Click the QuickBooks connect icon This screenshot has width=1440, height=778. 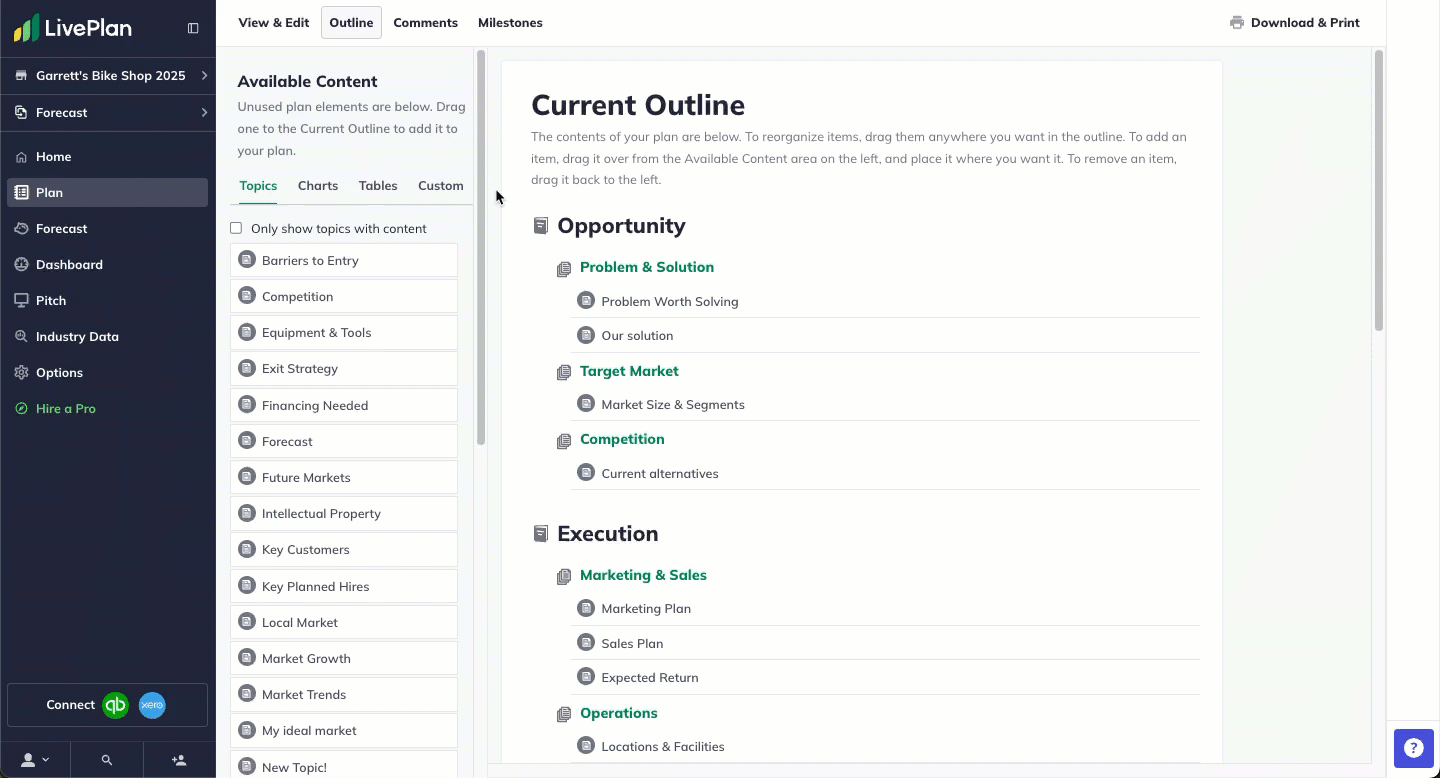[116, 705]
